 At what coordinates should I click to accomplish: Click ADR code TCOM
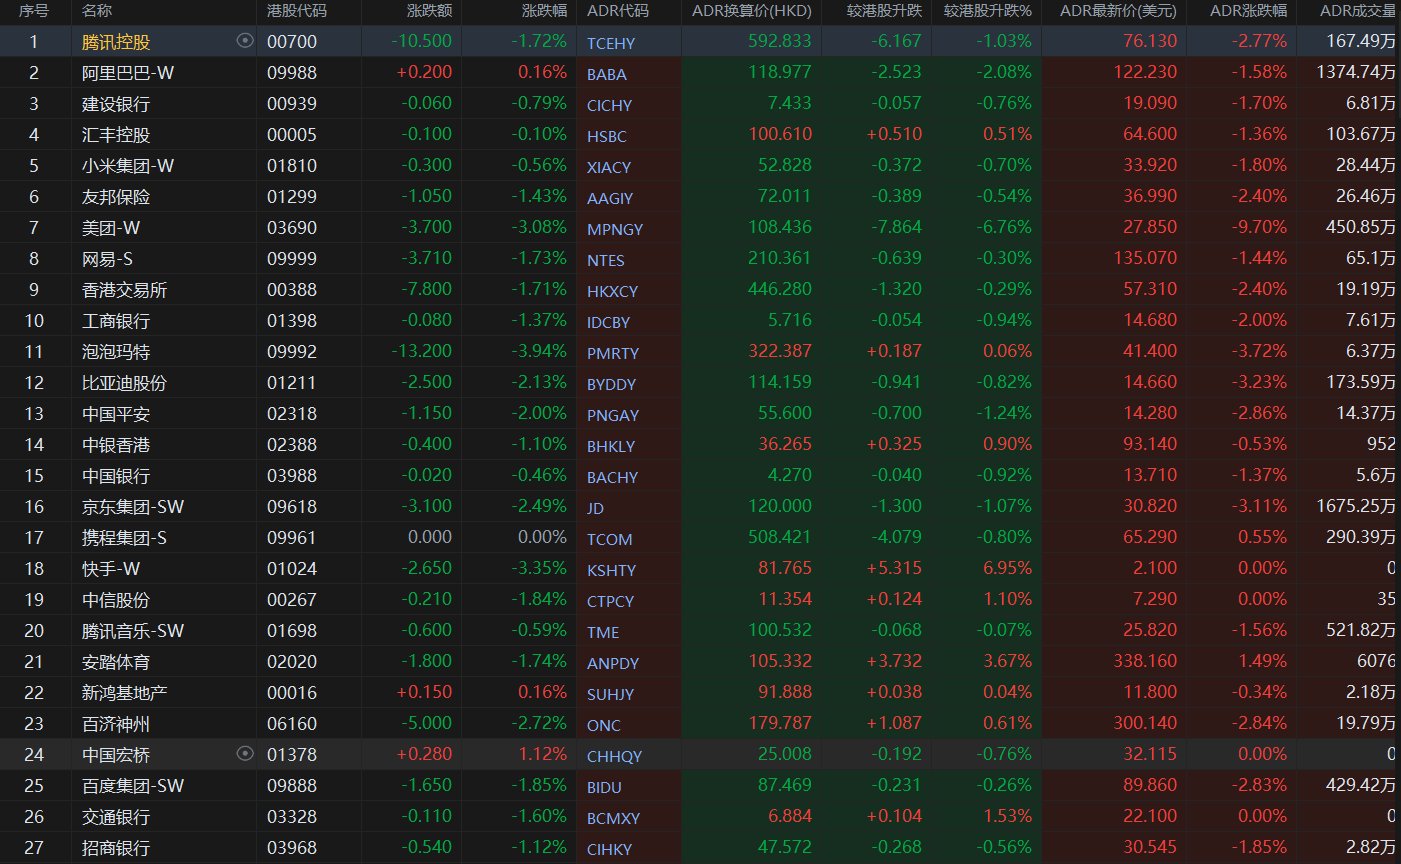610,539
